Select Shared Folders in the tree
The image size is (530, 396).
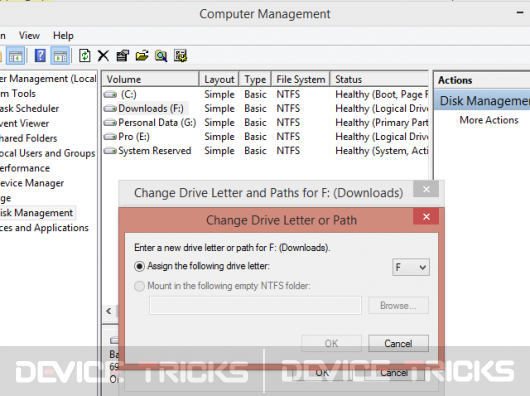(x=28, y=138)
